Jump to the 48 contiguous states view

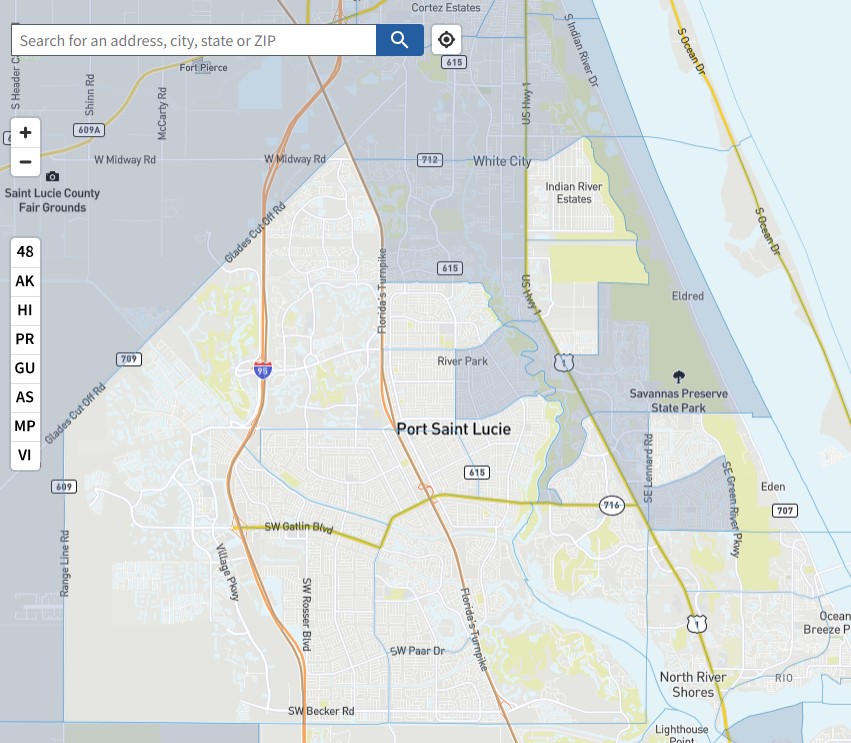25,252
